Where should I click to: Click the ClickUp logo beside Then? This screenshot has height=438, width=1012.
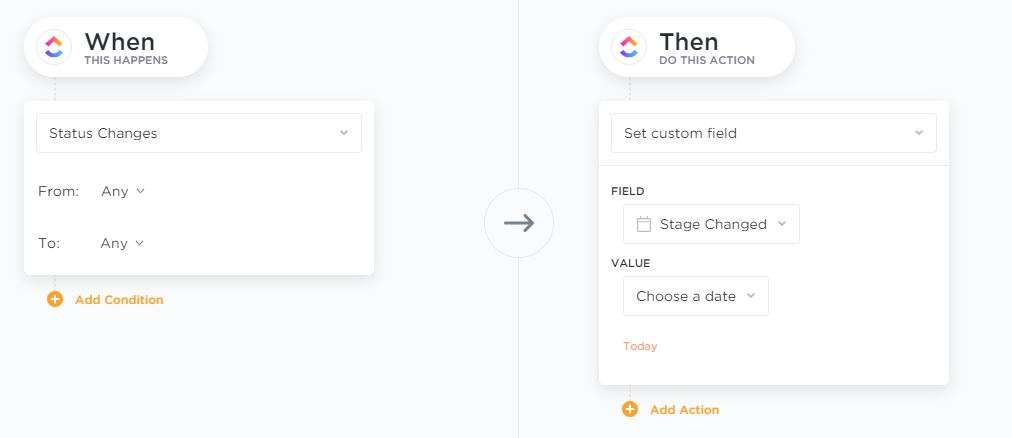click(x=628, y=47)
